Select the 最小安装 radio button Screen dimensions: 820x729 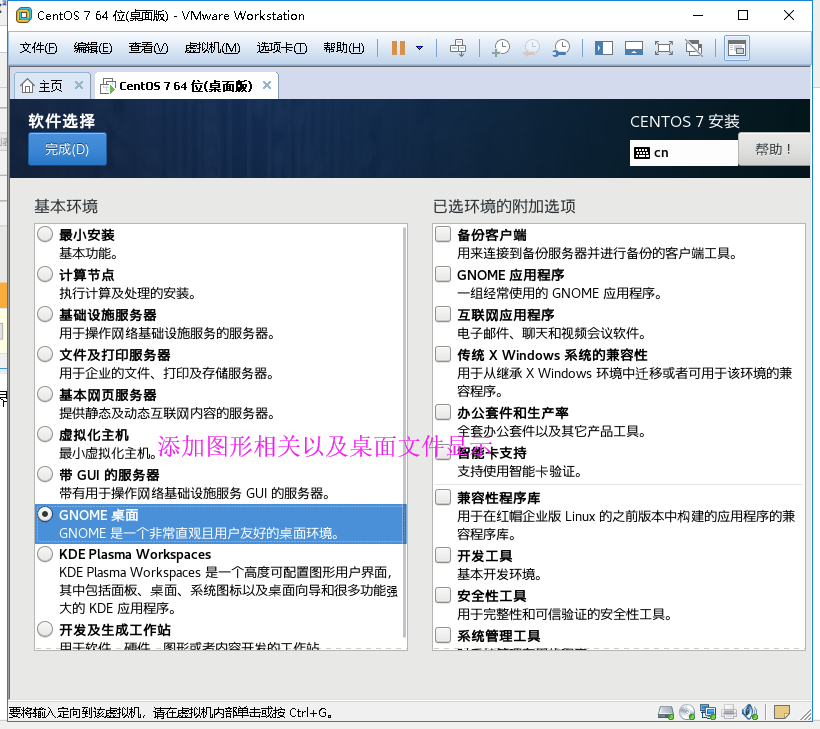tap(45, 234)
